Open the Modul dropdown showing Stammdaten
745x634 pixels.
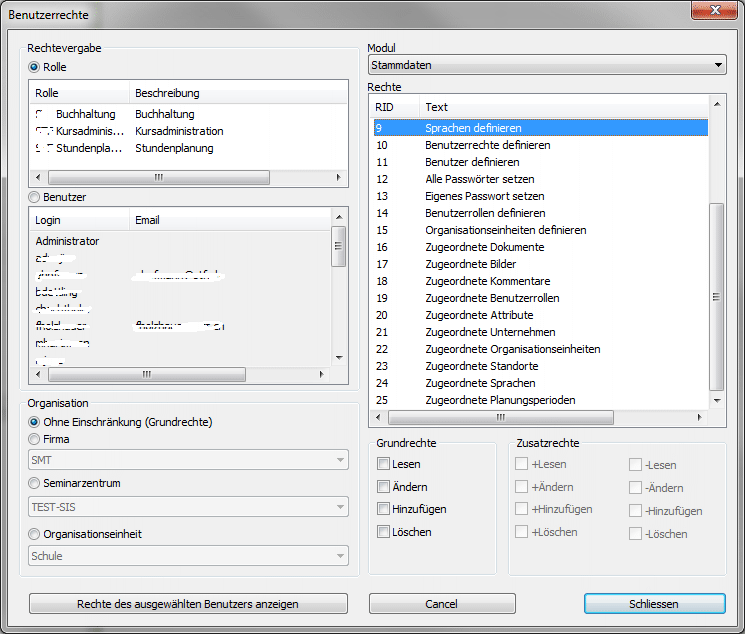coord(546,66)
